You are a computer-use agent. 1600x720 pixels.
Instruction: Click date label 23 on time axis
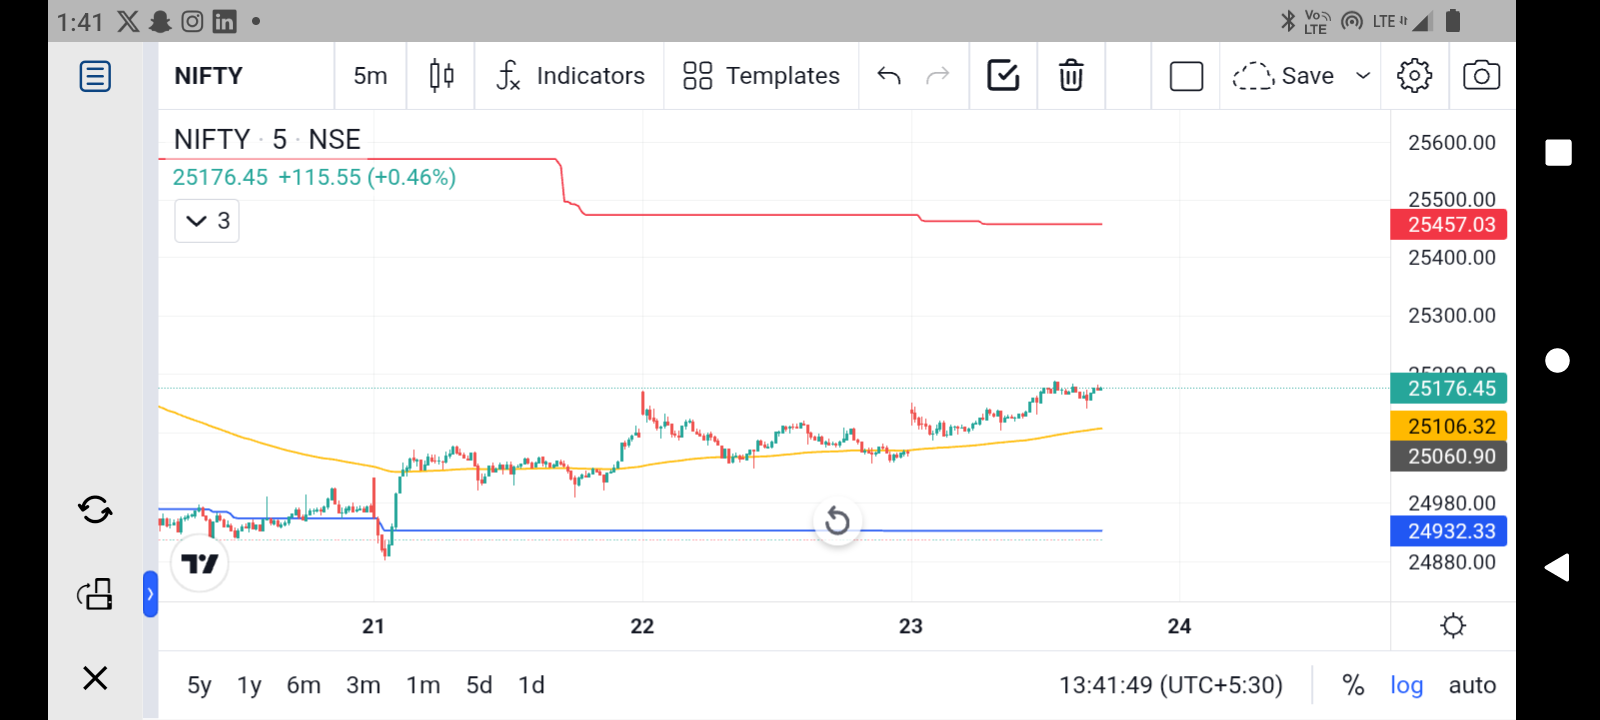click(x=910, y=626)
